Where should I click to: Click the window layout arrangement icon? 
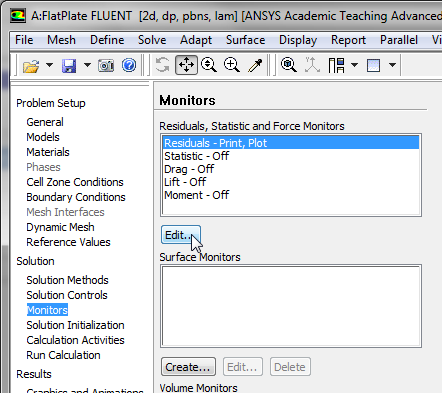(336, 65)
